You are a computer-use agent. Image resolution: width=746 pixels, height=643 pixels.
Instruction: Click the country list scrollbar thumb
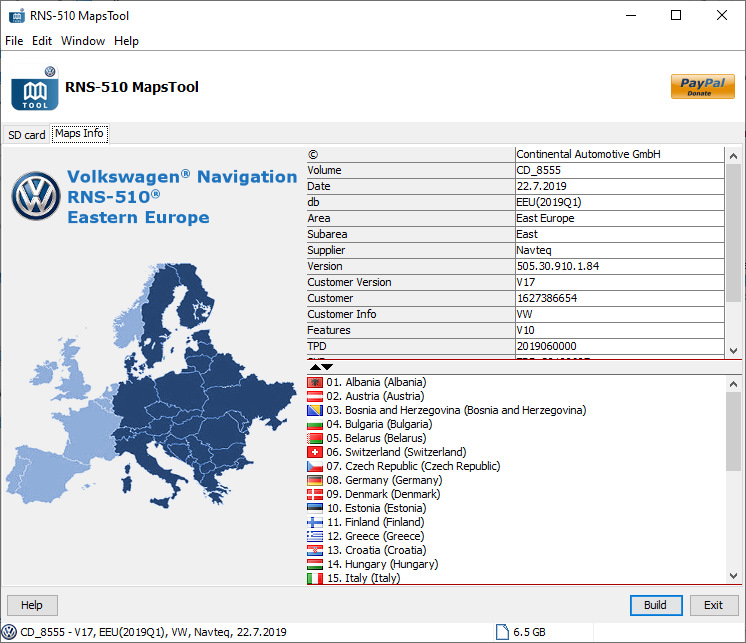pyautogui.click(x=733, y=432)
